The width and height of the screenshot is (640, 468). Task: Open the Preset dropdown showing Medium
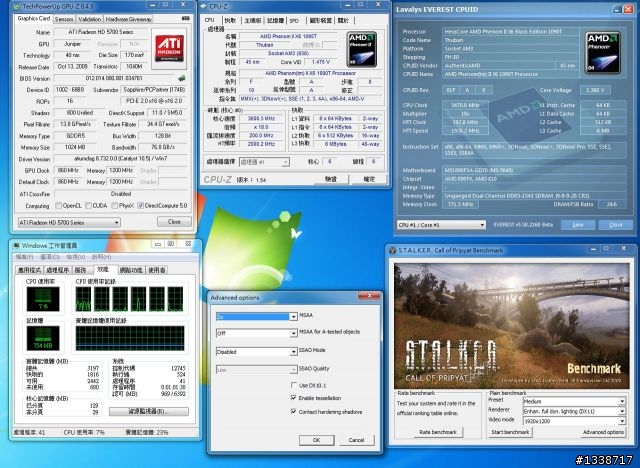(574, 401)
